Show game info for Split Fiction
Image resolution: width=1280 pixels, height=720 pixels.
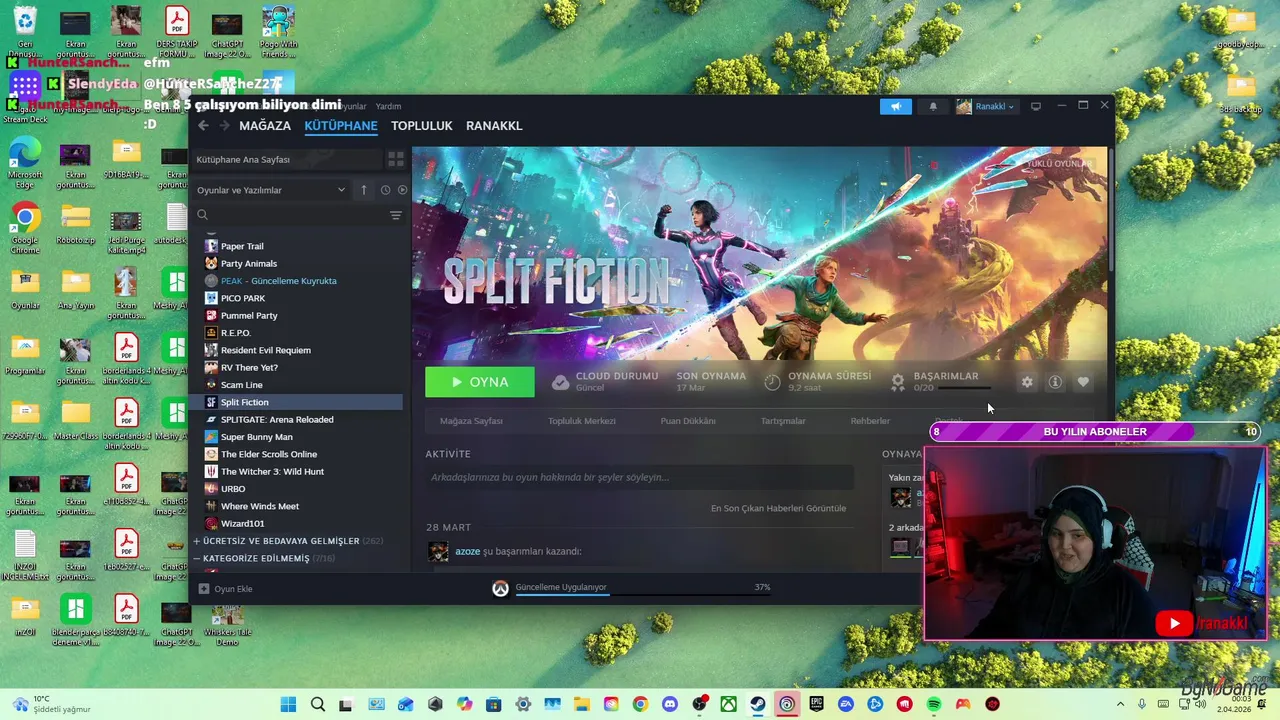click(x=1055, y=382)
